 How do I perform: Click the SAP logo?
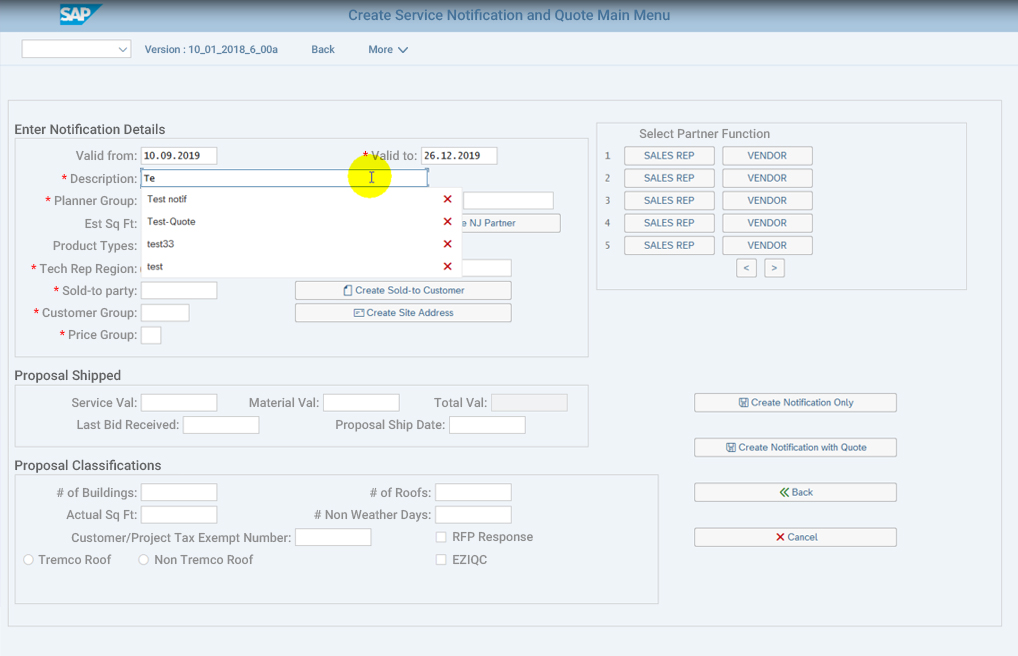tap(80, 15)
